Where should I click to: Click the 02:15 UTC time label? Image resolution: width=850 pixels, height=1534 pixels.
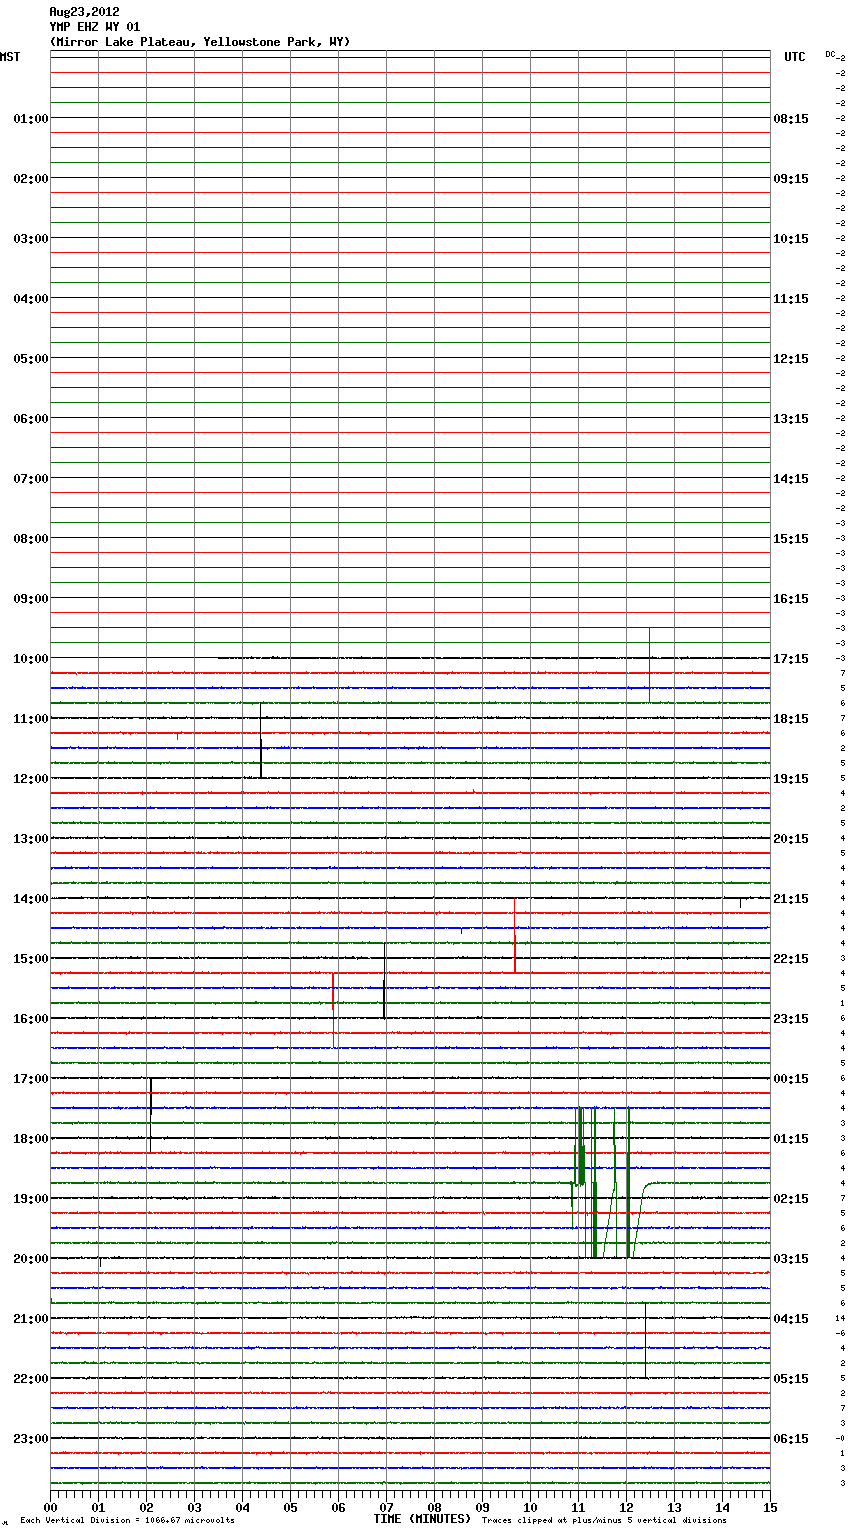791,1199
